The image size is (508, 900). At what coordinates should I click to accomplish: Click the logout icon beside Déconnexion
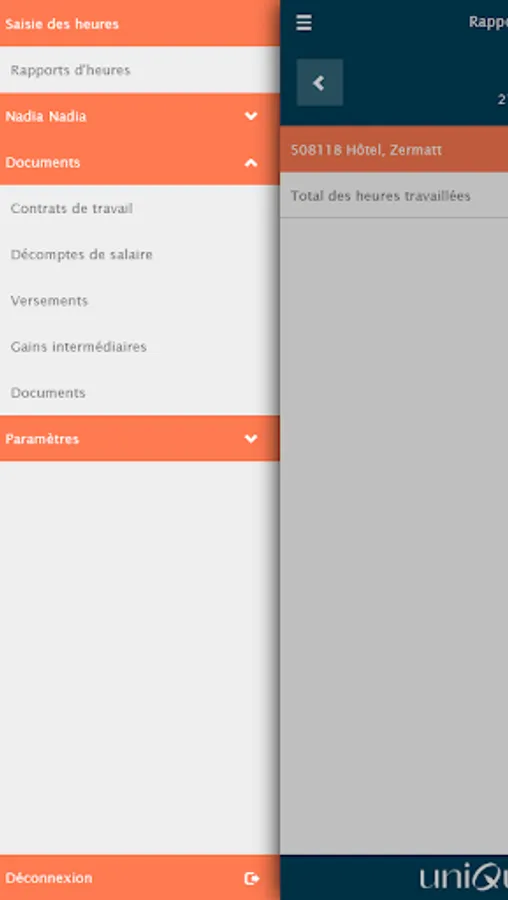tap(251, 878)
